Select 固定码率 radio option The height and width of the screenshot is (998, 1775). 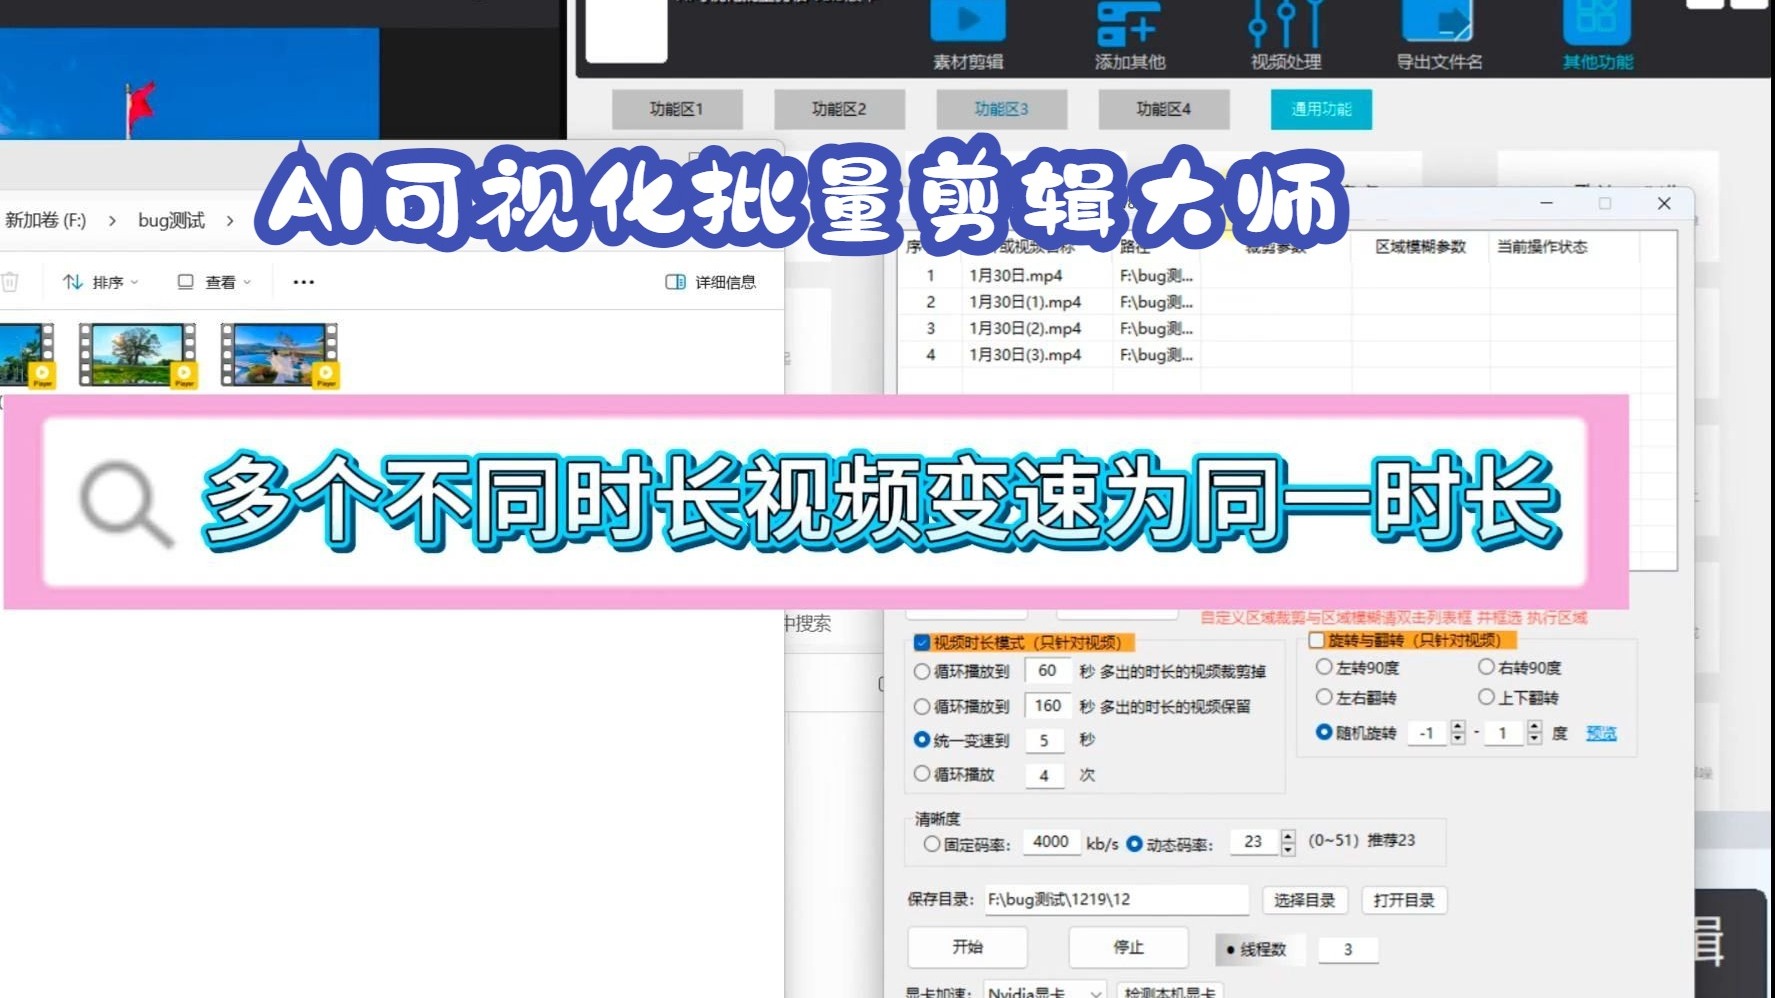click(x=932, y=844)
